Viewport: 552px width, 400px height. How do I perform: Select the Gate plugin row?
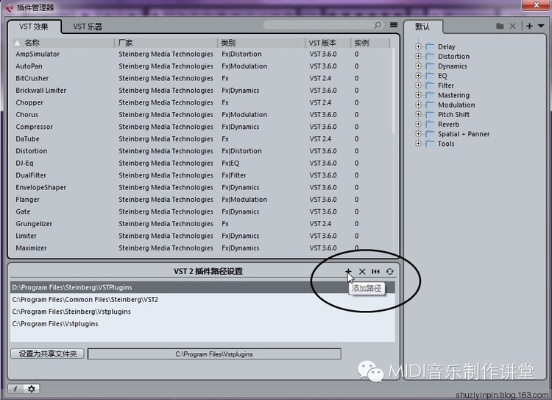point(201,212)
